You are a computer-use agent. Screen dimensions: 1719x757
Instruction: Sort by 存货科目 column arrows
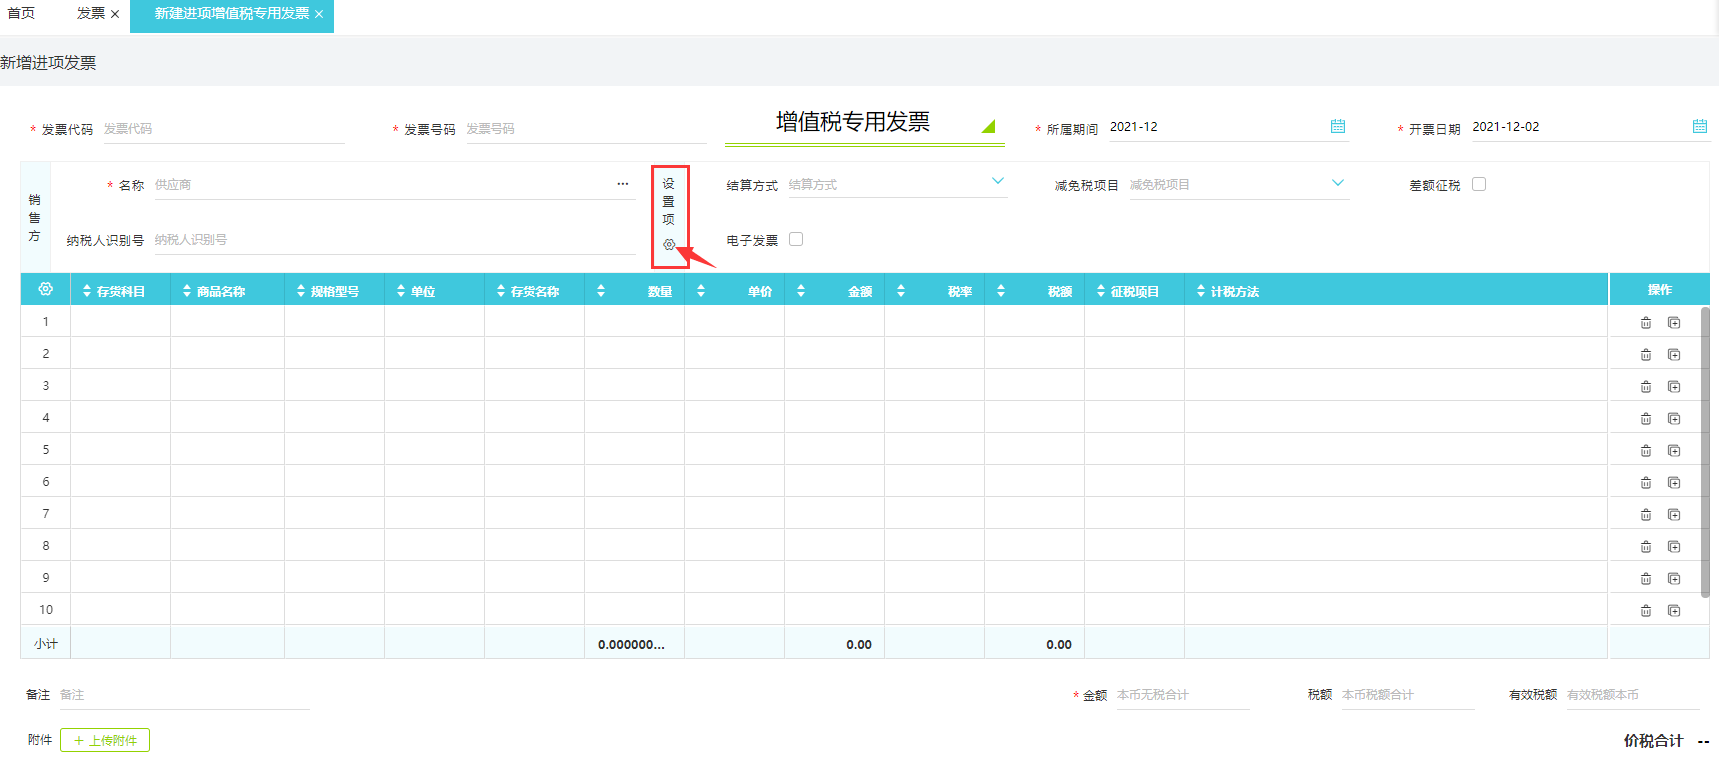pos(87,291)
